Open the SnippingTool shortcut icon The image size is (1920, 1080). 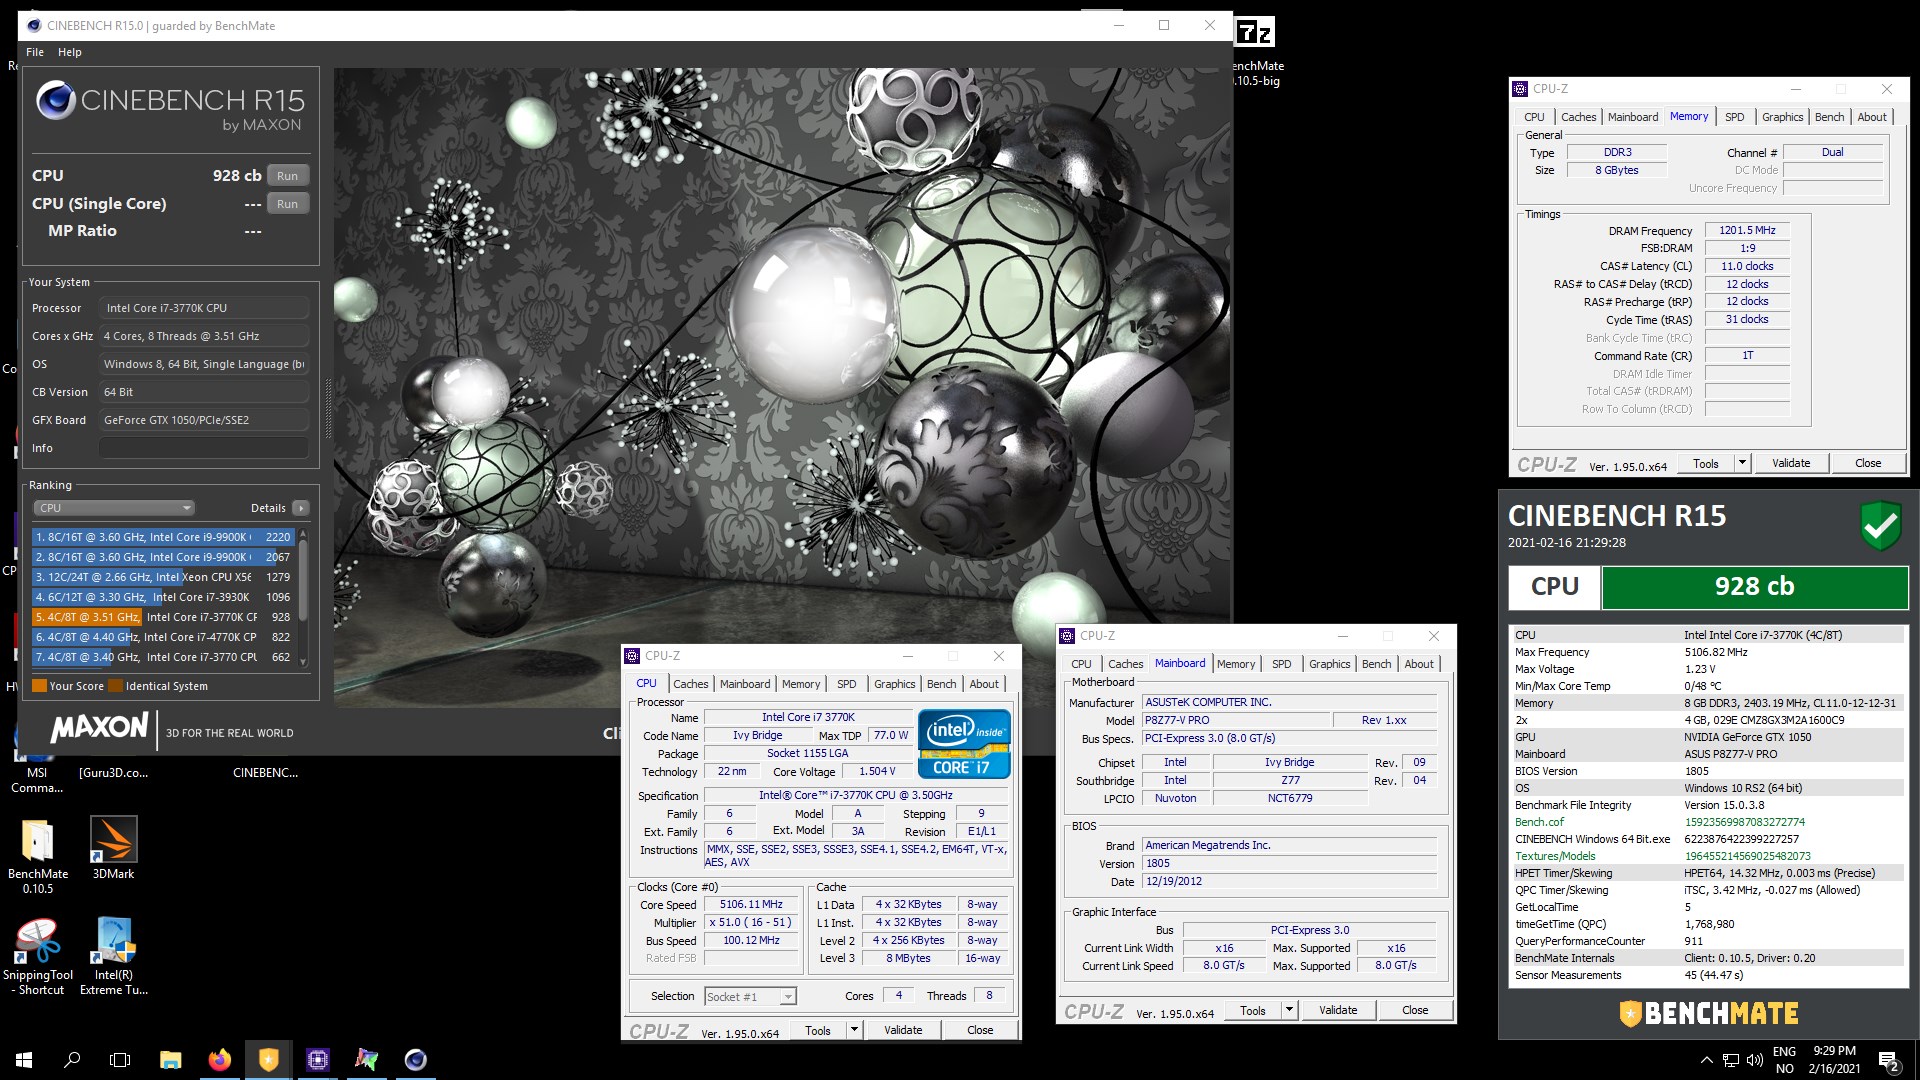pos(38,956)
